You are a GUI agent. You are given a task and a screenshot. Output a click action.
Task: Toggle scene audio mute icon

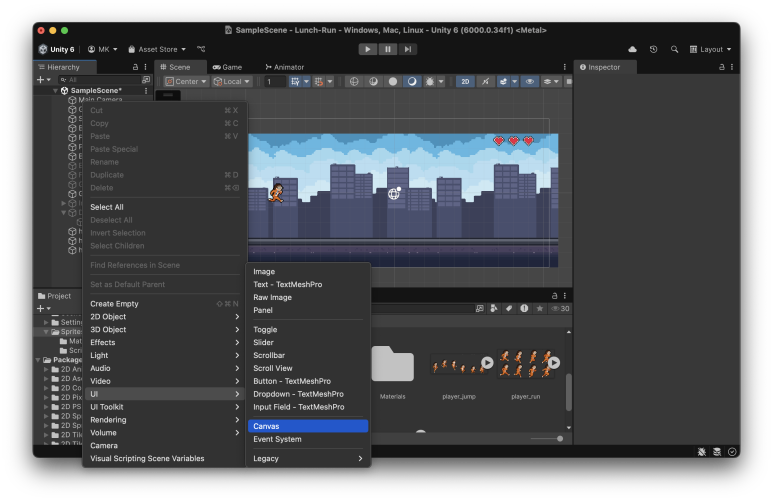point(486,81)
